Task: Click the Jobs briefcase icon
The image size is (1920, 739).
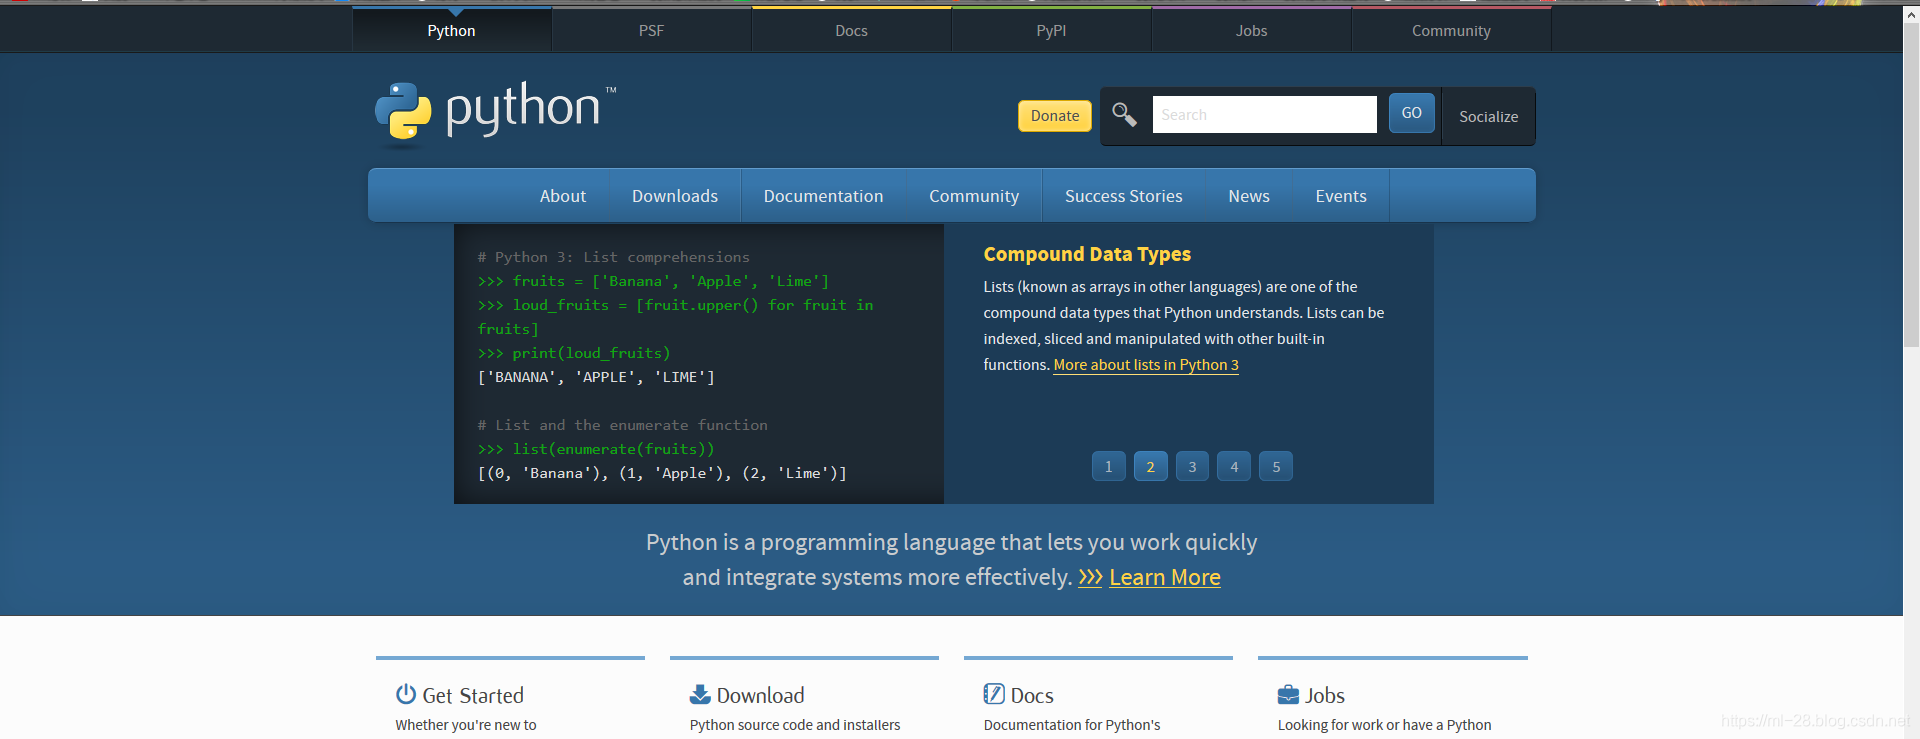Action: (1288, 695)
